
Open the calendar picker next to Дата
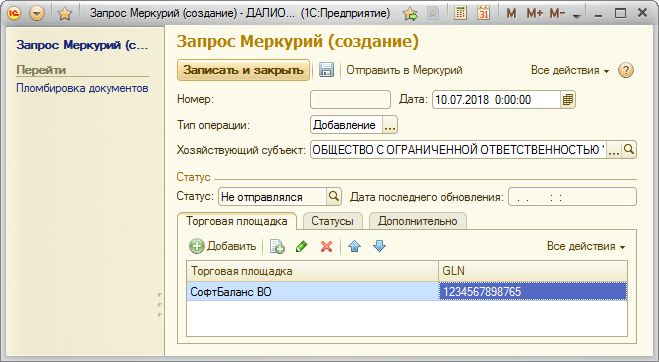click(x=568, y=100)
